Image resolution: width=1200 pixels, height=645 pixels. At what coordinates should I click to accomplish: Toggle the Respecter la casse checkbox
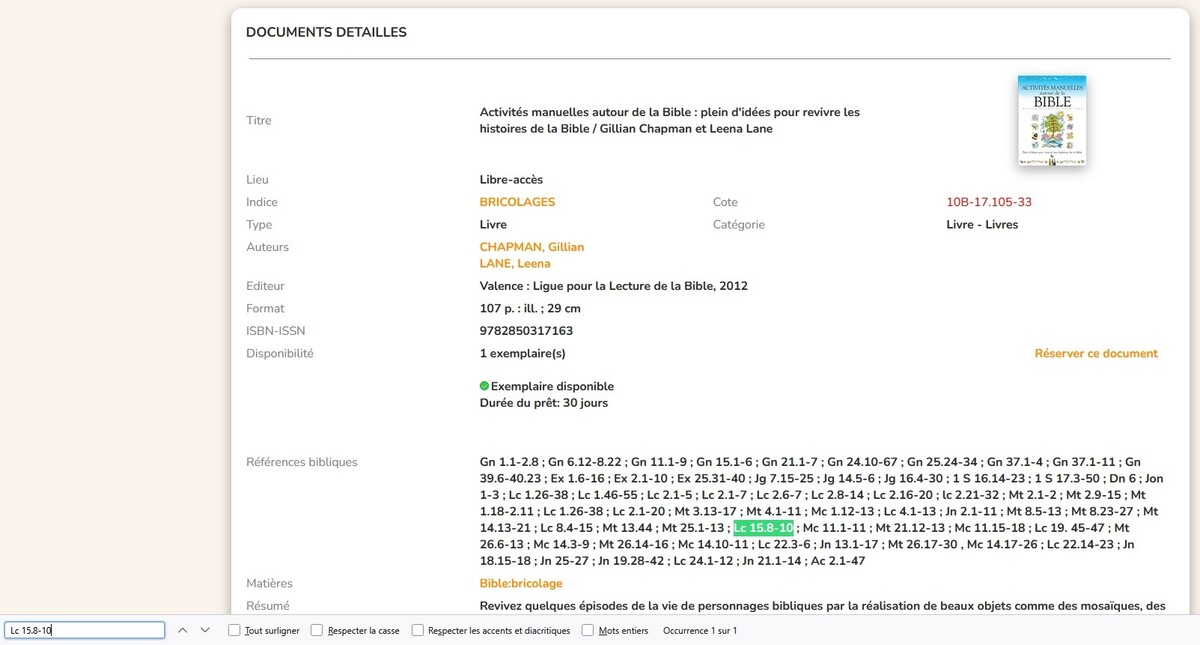[x=317, y=630]
